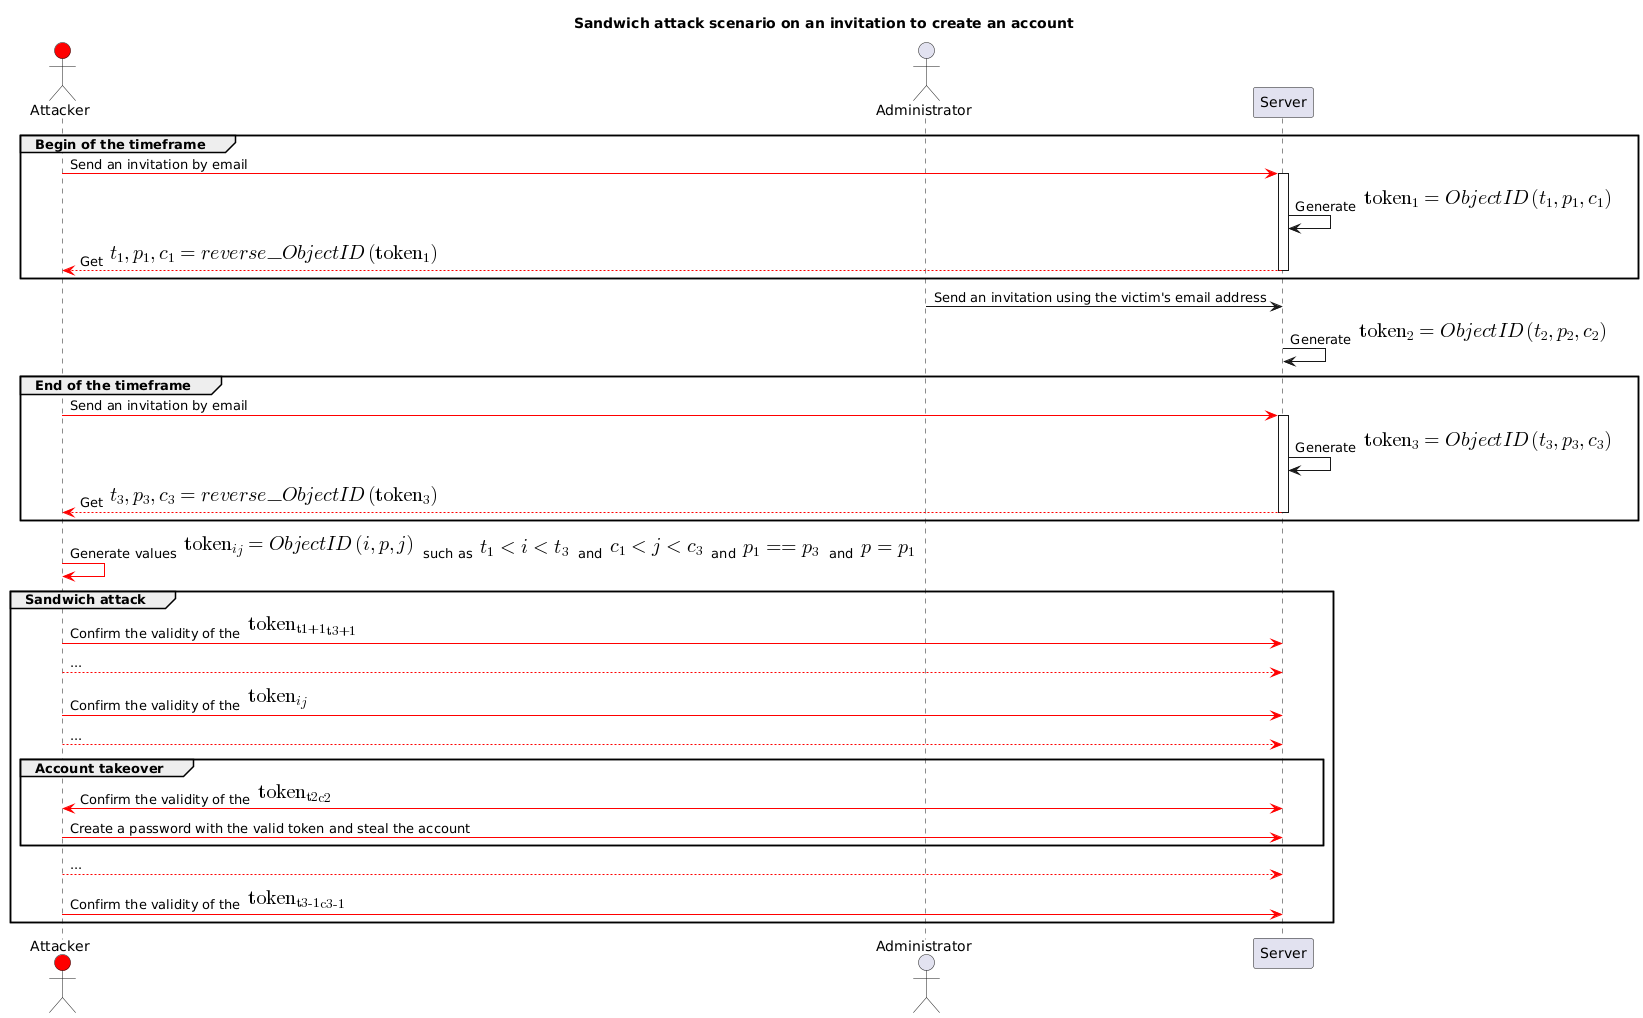
Task: Click the Server activation bar in Begin timeframe
Action: click(1283, 222)
